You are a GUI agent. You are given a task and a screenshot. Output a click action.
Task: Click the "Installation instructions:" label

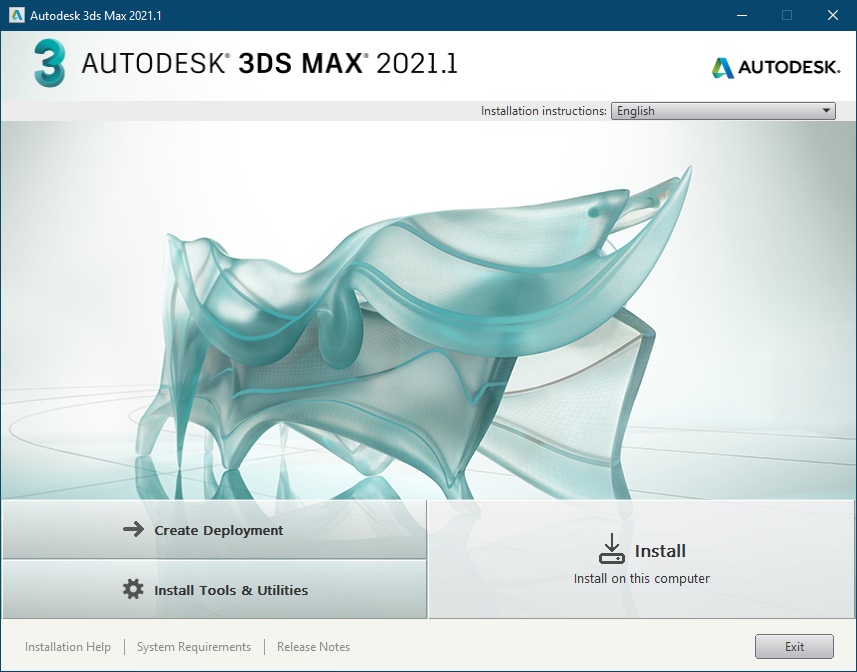tap(543, 111)
